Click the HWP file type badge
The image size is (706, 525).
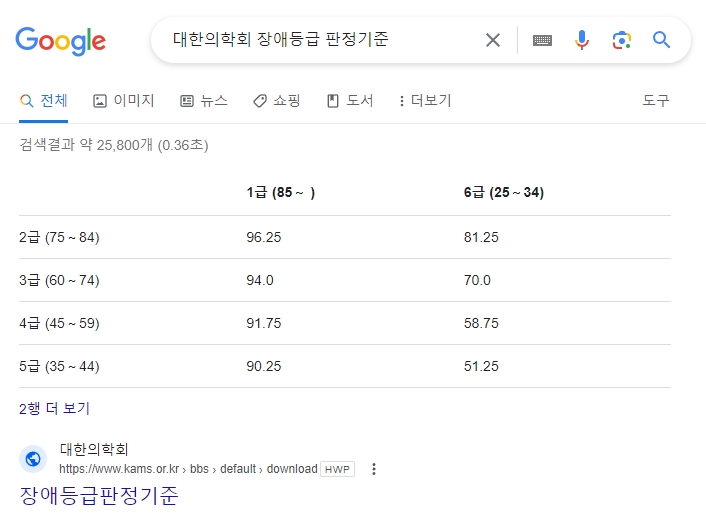coord(337,469)
